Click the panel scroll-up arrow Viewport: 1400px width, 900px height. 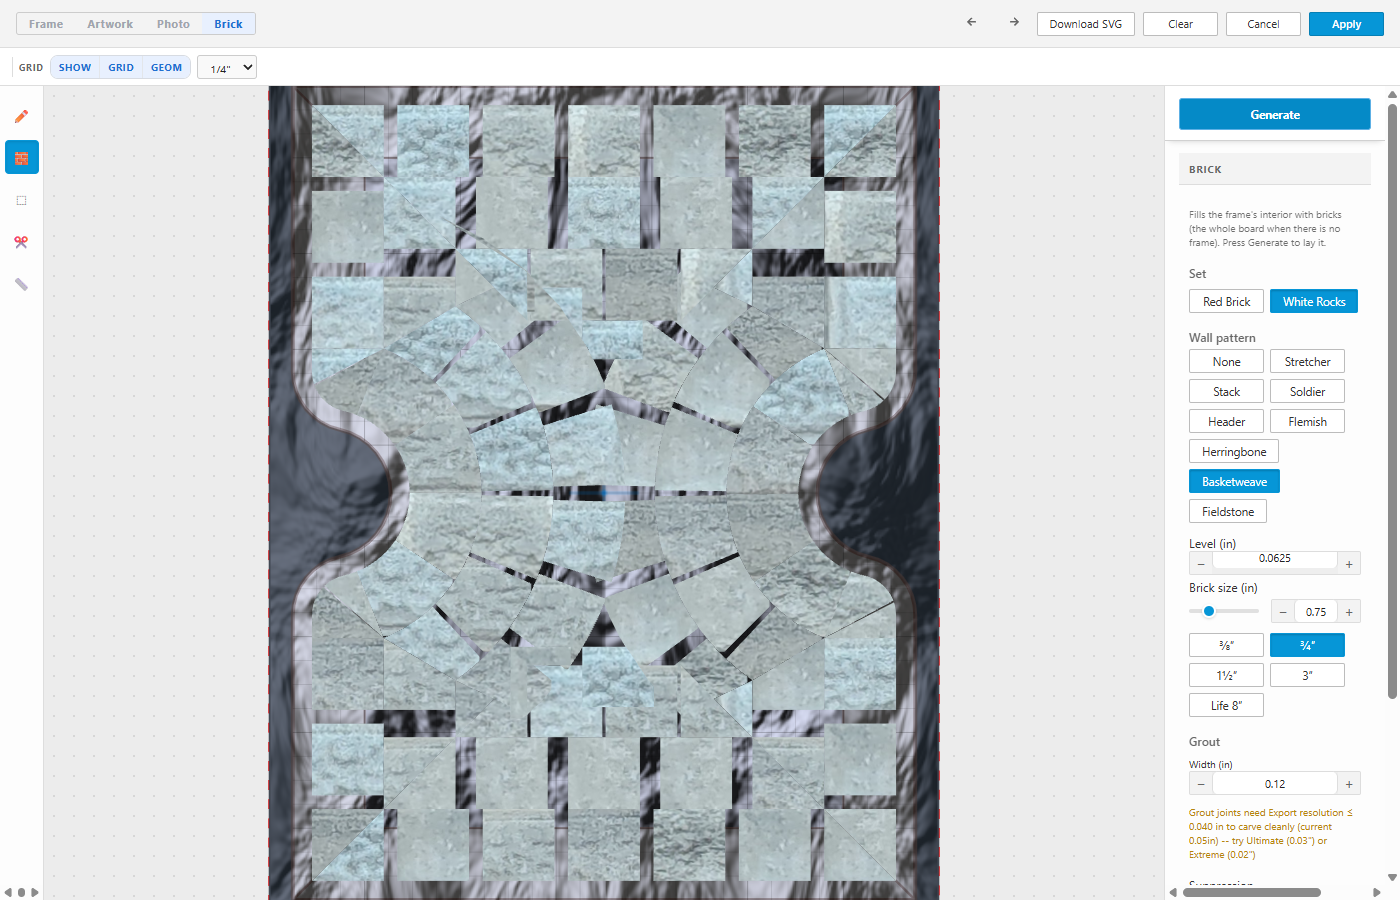[x=1392, y=95]
